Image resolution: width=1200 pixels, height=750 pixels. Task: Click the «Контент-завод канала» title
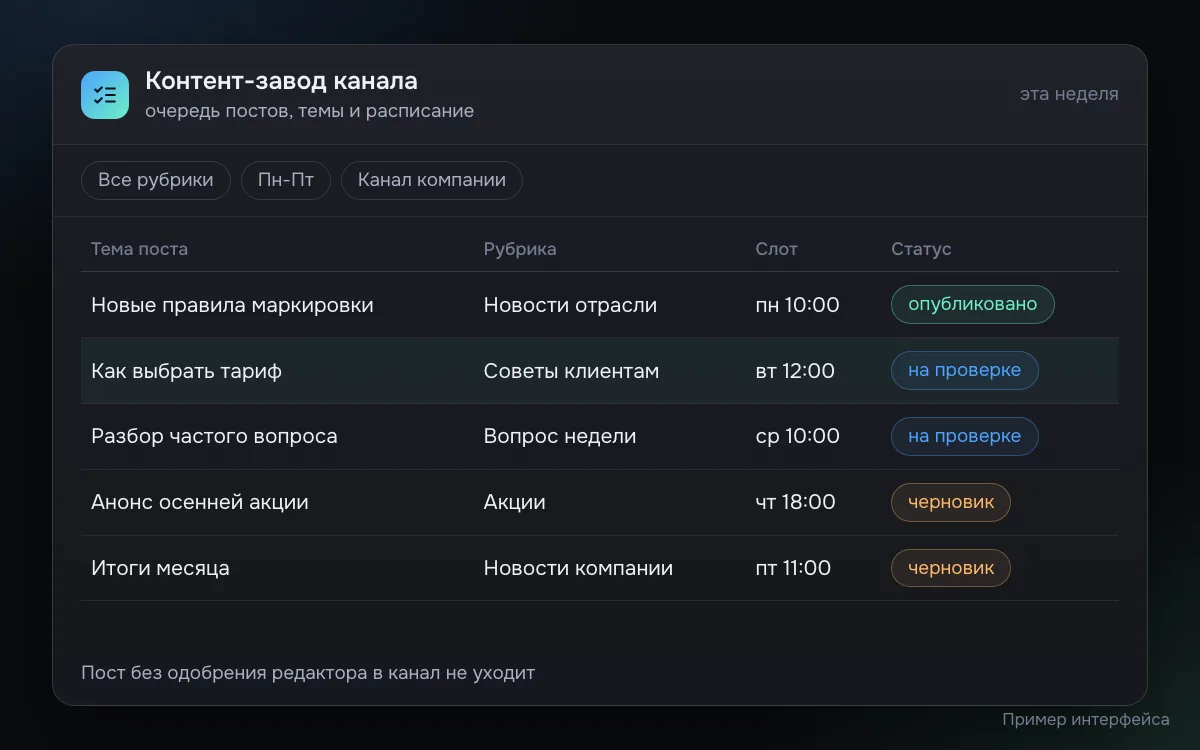281,81
